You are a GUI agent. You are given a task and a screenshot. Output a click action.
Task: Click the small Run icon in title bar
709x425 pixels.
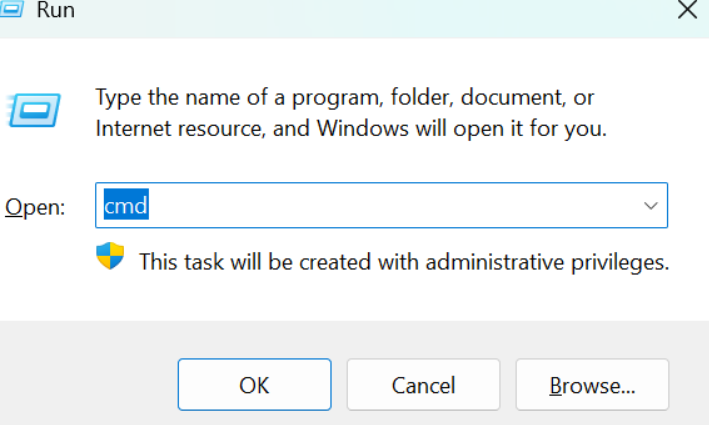click(11, 9)
